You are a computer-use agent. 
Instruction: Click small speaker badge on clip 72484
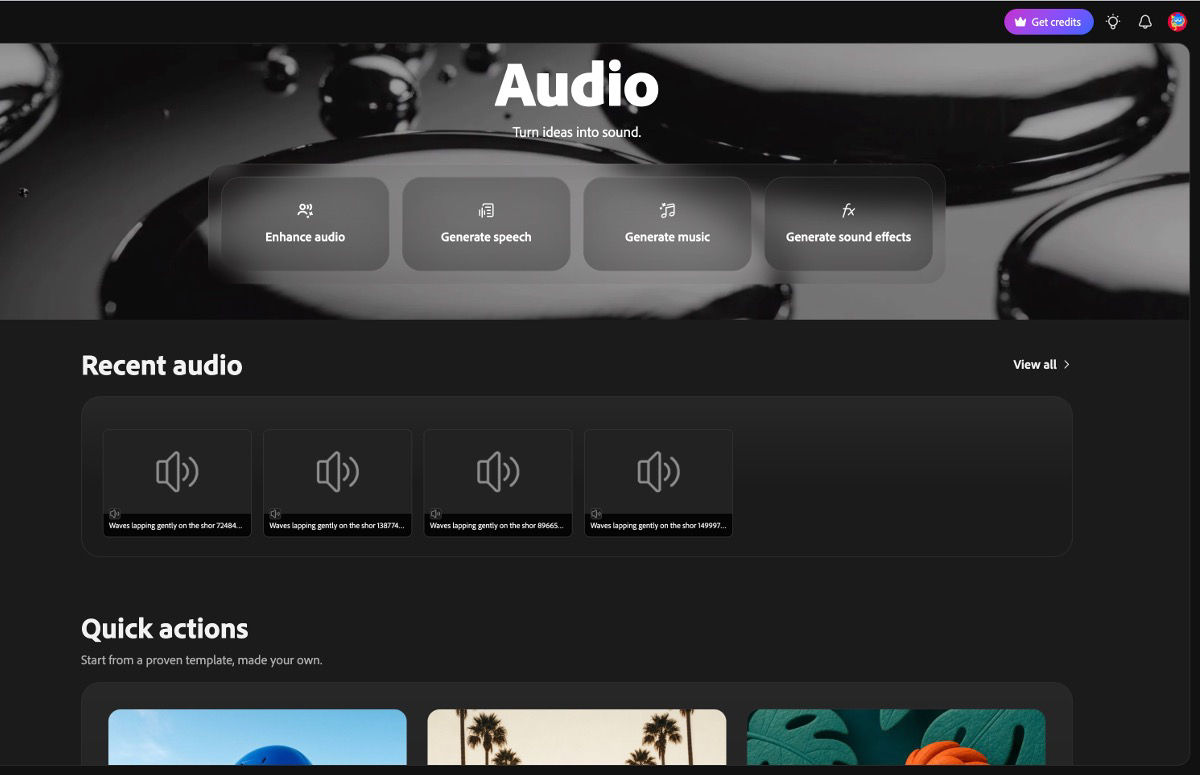[114, 514]
